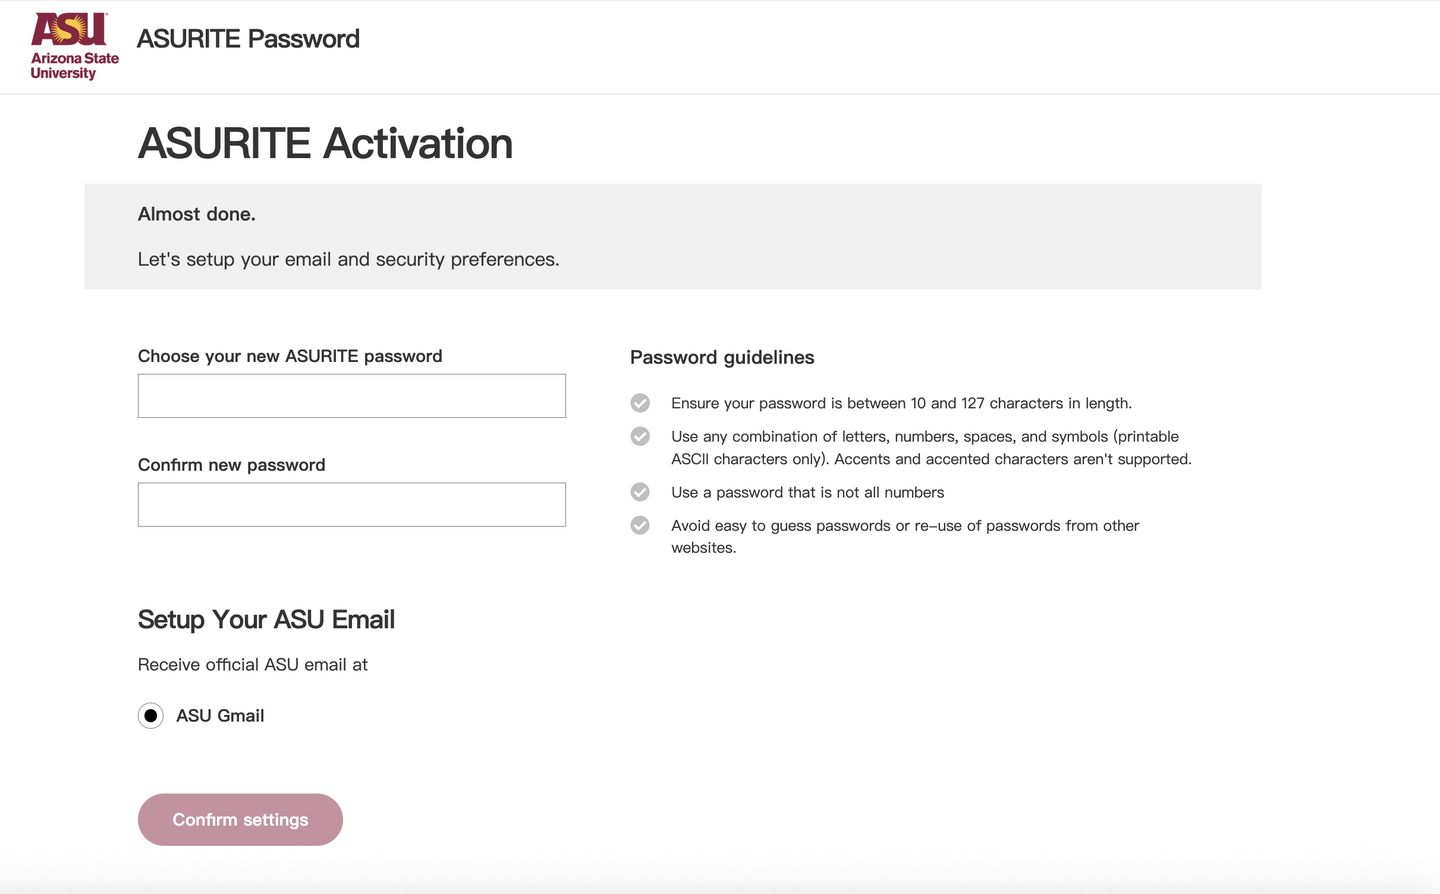
Task: Click the 'Receive official ASU email at' text
Action: pos(253,665)
